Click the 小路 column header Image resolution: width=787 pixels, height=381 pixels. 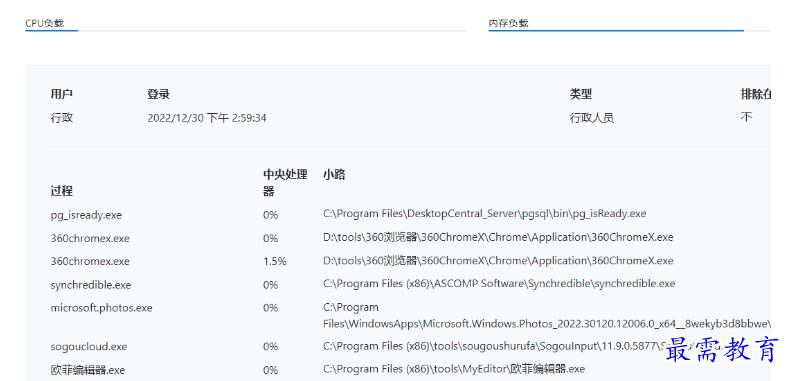(x=334, y=175)
